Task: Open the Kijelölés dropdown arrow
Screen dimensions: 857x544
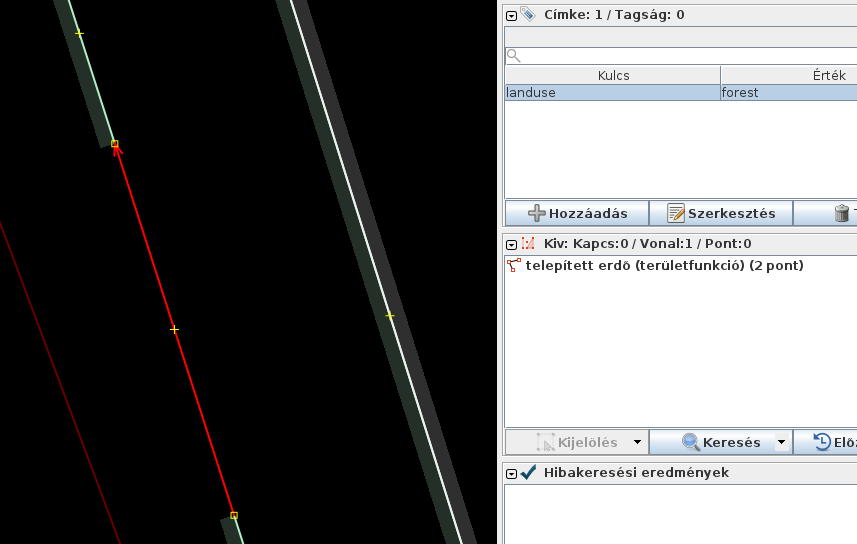Action: click(637, 442)
